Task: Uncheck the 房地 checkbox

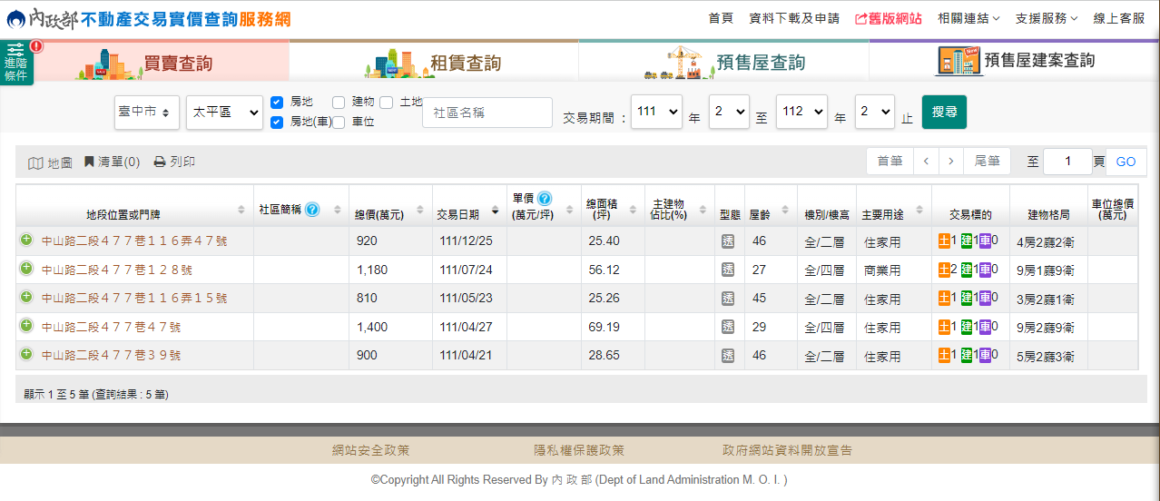Action: coord(277,101)
